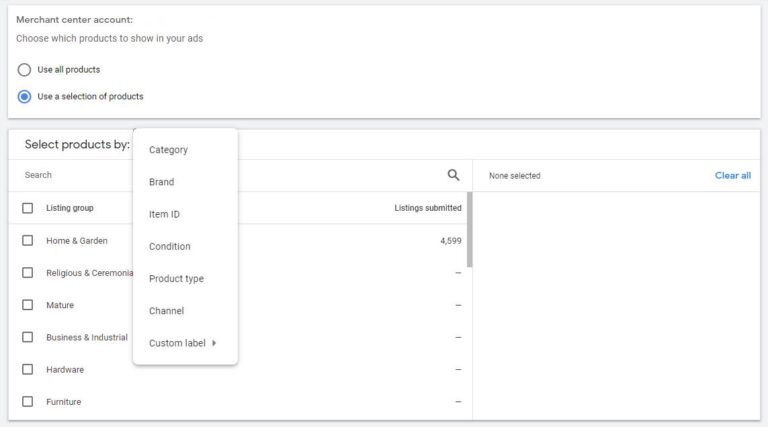
Task: Check the Hardware category checkbox
Action: [27, 369]
